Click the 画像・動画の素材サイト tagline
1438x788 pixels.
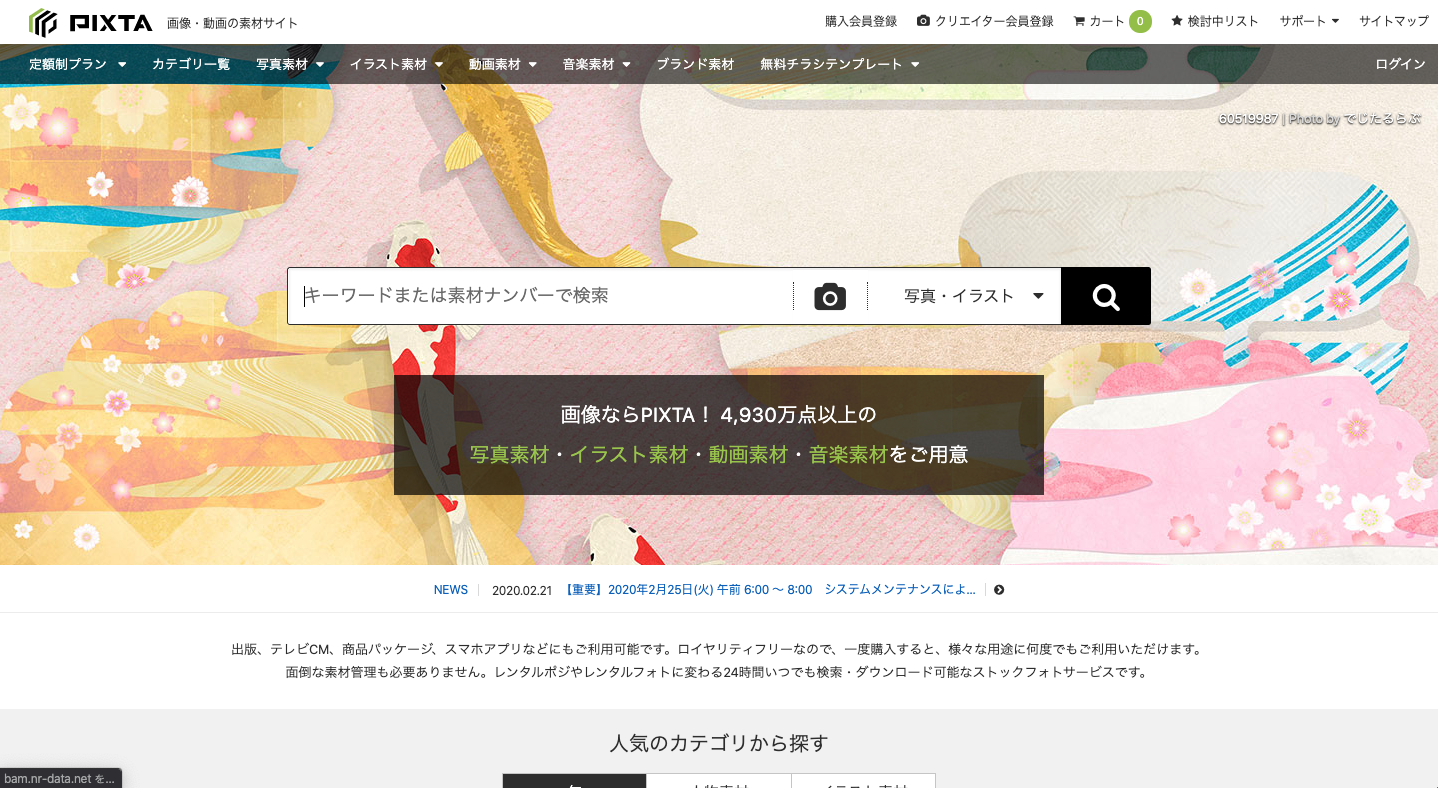pos(232,23)
